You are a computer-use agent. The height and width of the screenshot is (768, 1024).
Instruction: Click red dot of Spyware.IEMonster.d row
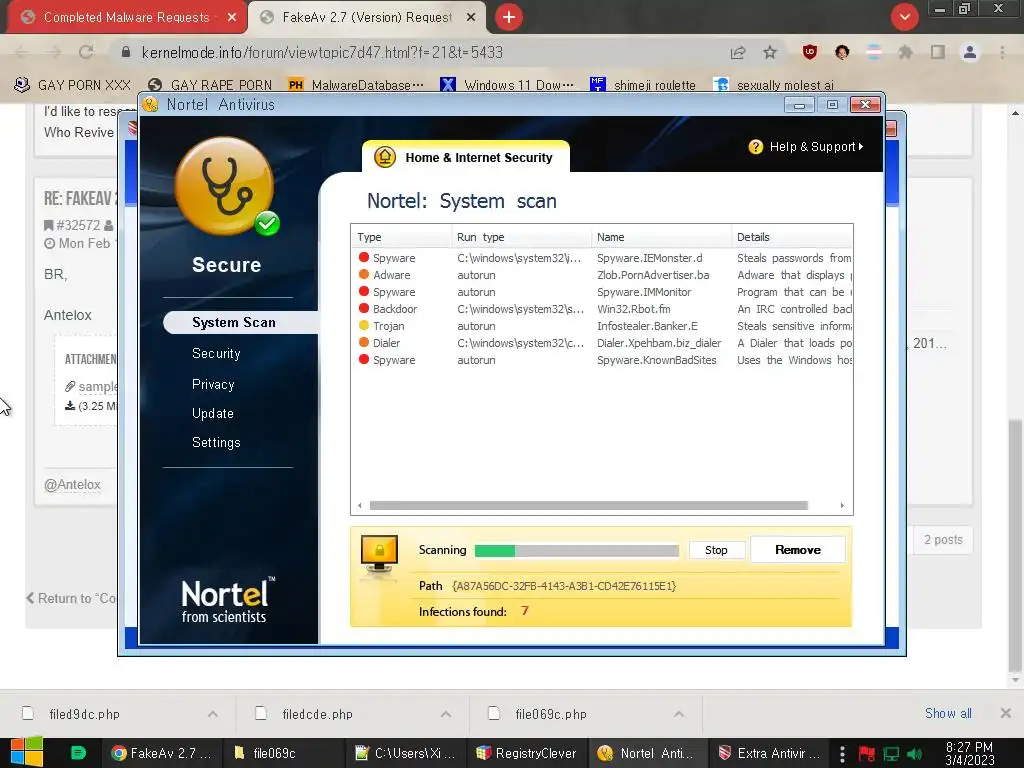click(364, 257)
